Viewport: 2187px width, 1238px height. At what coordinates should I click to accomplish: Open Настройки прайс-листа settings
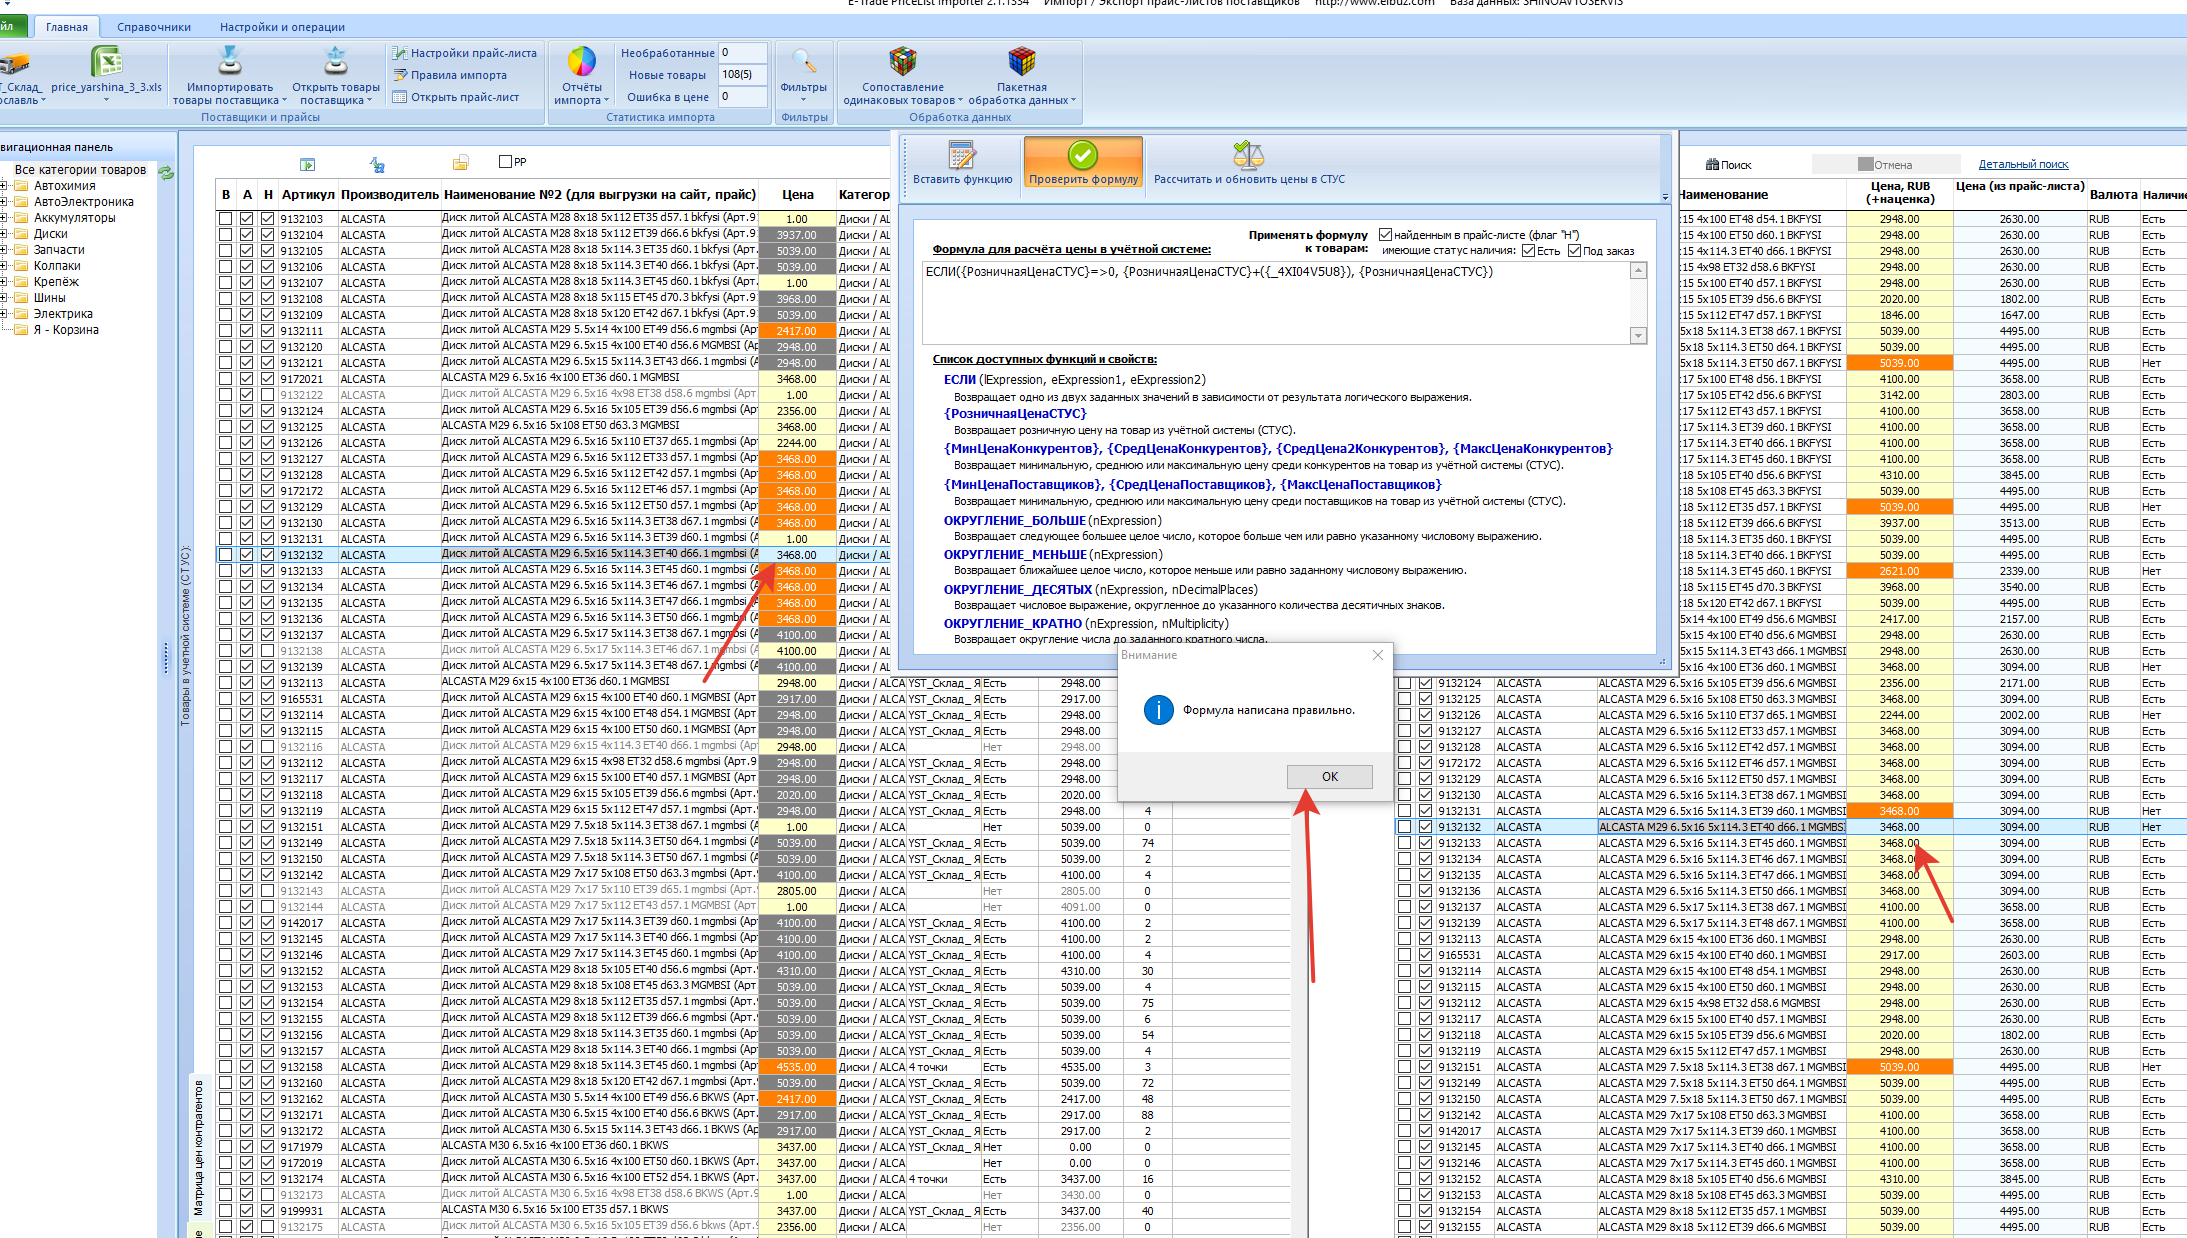pos(465,53)
